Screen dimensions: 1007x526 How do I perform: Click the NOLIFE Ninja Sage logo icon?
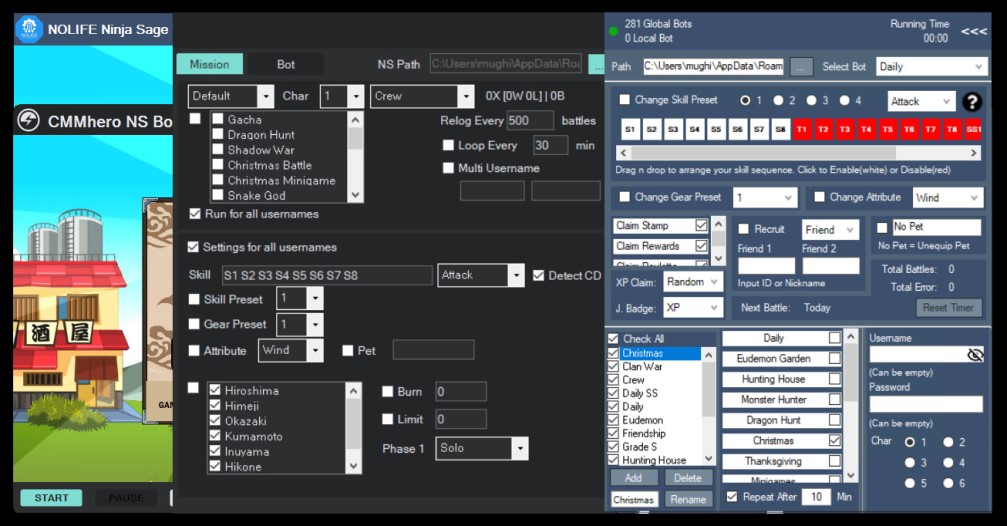(x=29, y=30)
